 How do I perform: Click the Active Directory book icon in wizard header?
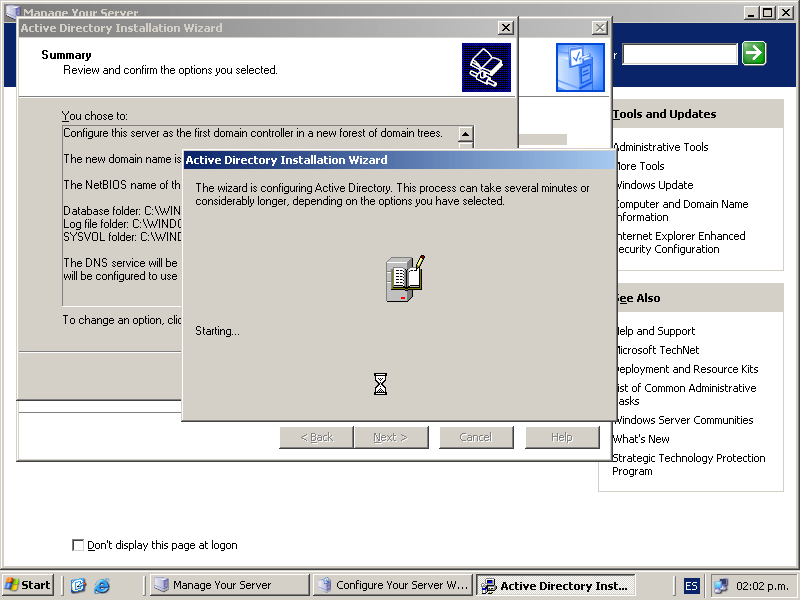[486, 67]
